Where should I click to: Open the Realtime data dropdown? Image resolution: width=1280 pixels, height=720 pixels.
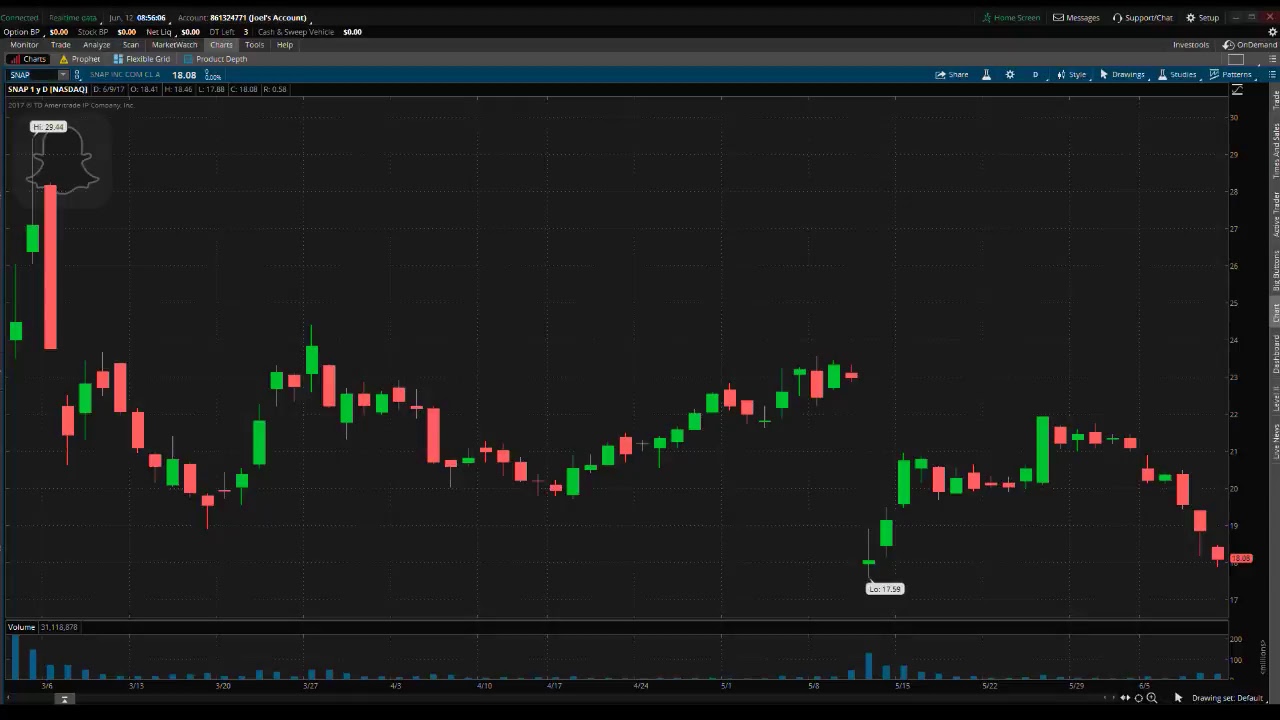click(73, 18)
